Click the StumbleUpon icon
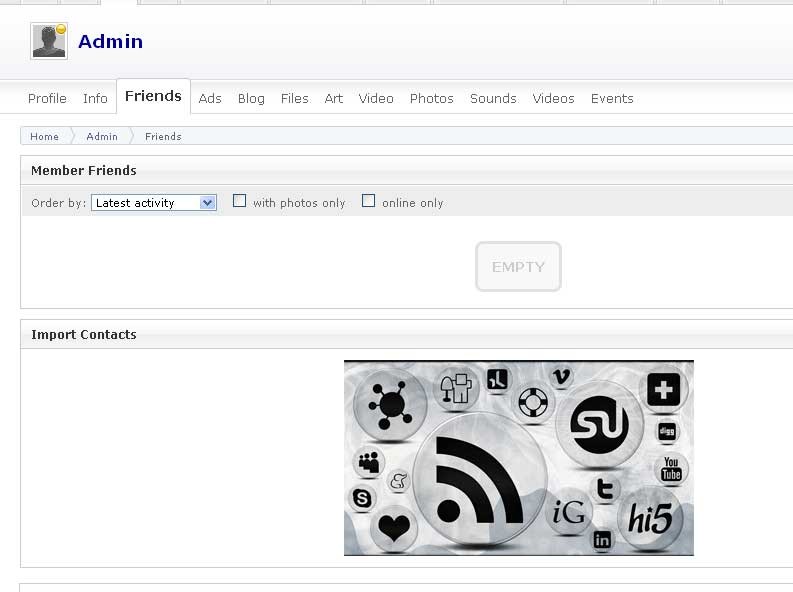Viewport: 793px width, 592px height. click(x=599, y=425)
